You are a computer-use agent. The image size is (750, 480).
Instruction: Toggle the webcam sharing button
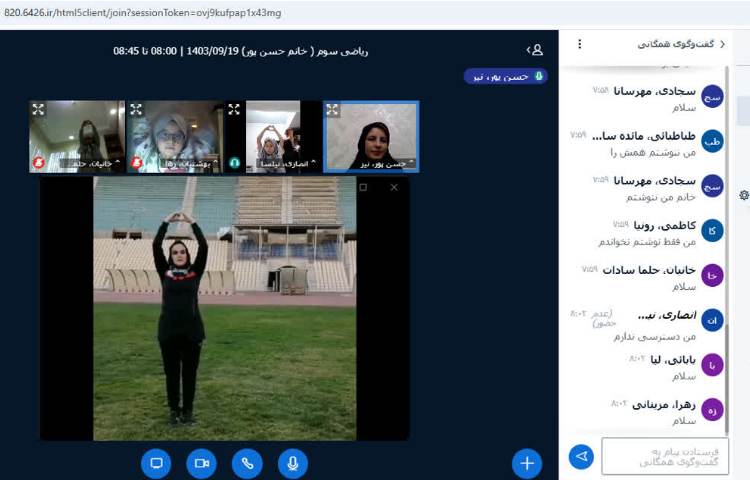coord(201,463)
